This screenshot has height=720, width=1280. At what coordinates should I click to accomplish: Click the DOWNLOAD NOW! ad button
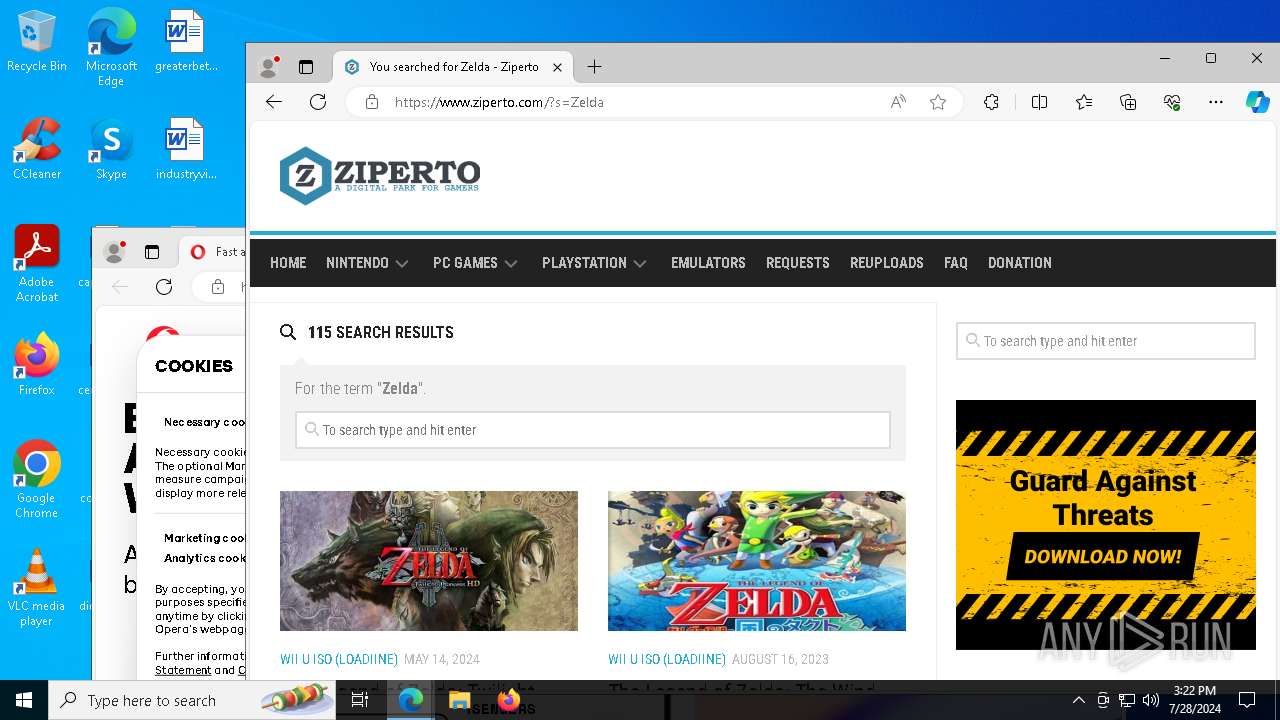(x=1103, y=557)
